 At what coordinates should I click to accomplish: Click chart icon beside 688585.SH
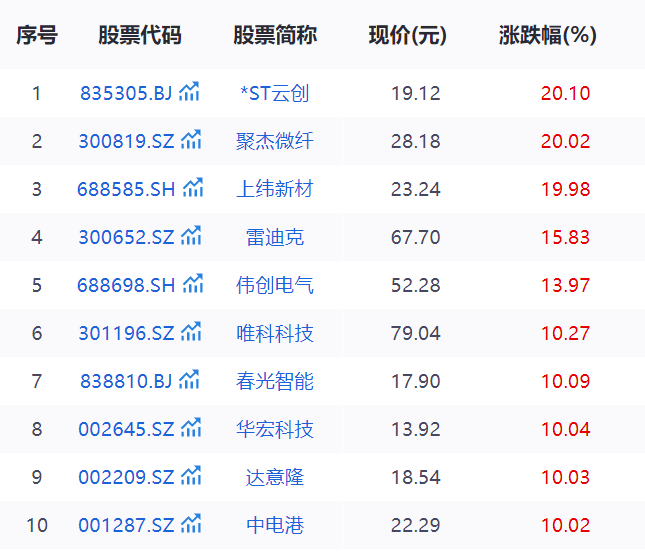193,189
